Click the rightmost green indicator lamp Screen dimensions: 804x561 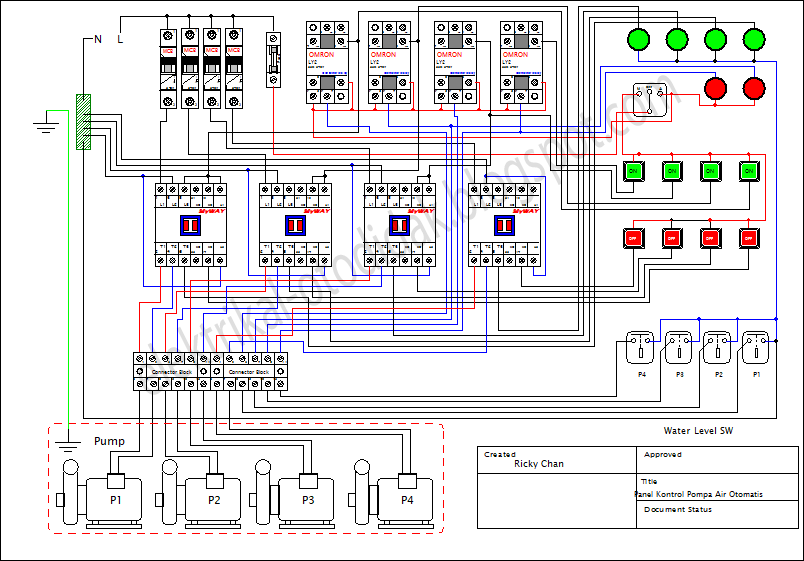click(x=754, y=39)
